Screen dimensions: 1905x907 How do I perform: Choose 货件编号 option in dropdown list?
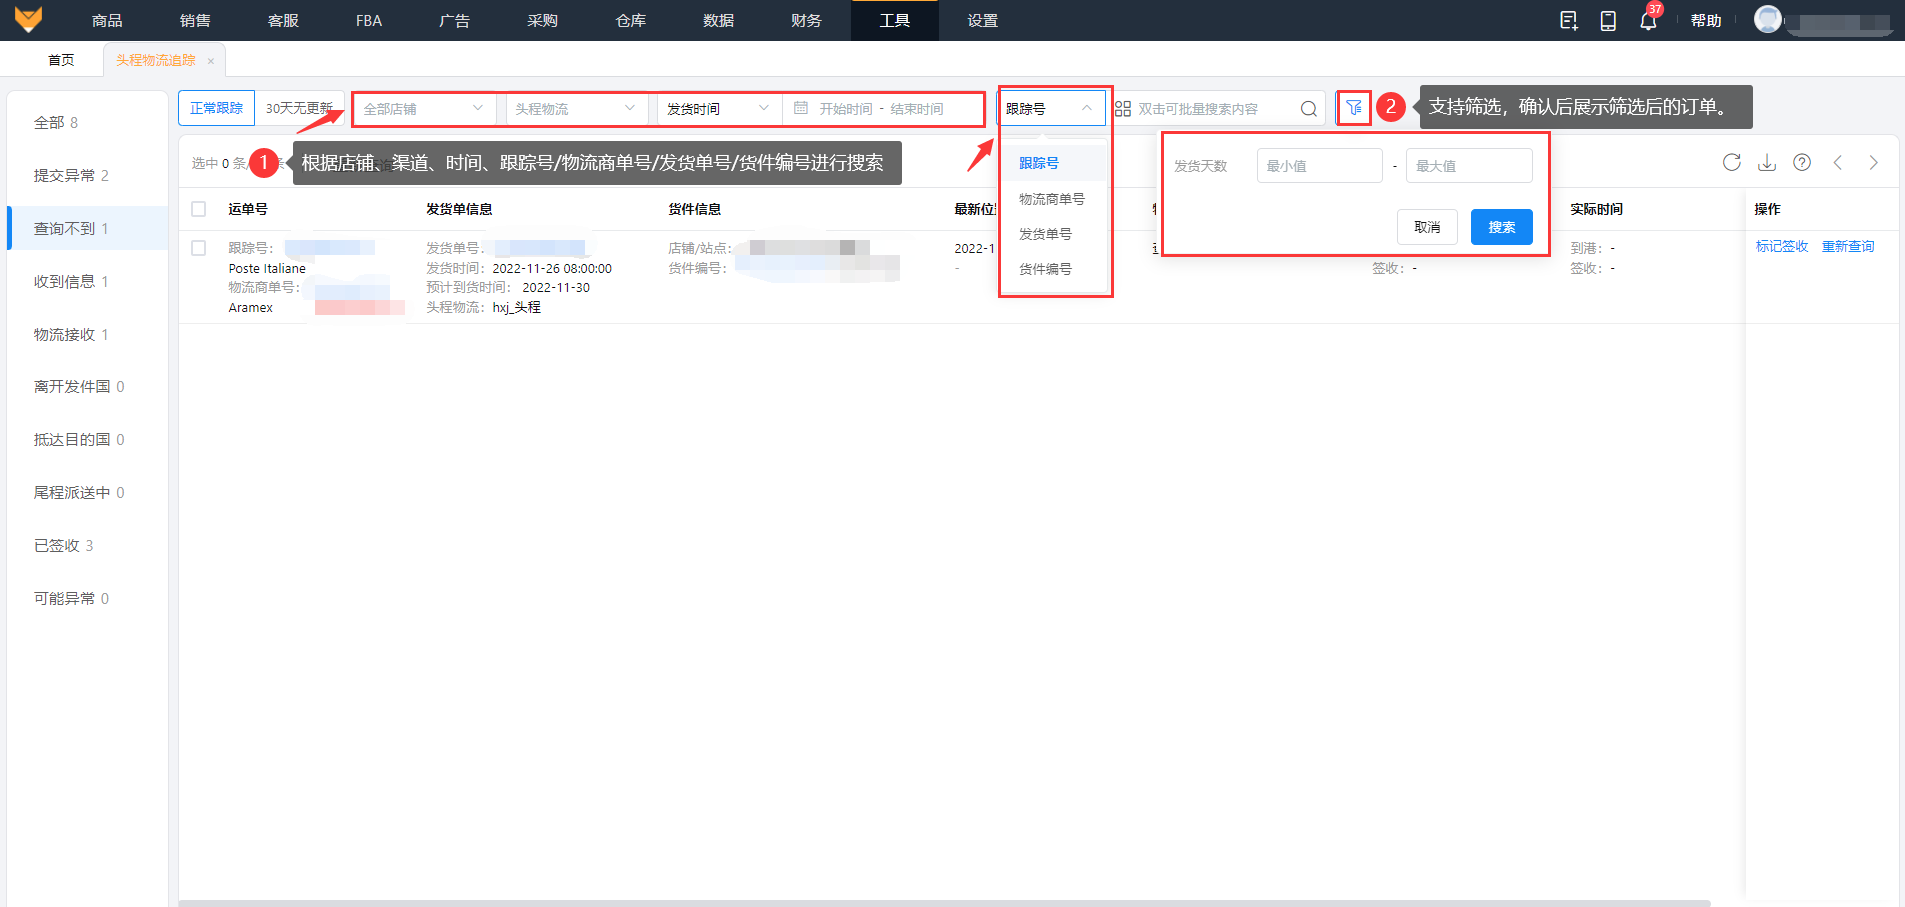tap(1045, 269)
